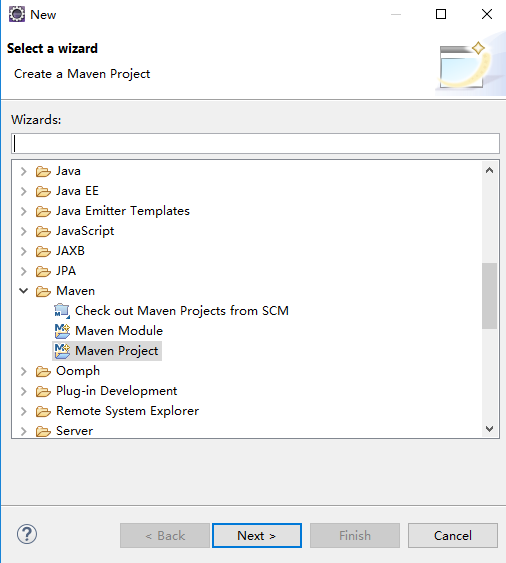Screen dimensions: 506x563
Task: Click the Java Emitter Templates folder icon
Action: (43, 211)
